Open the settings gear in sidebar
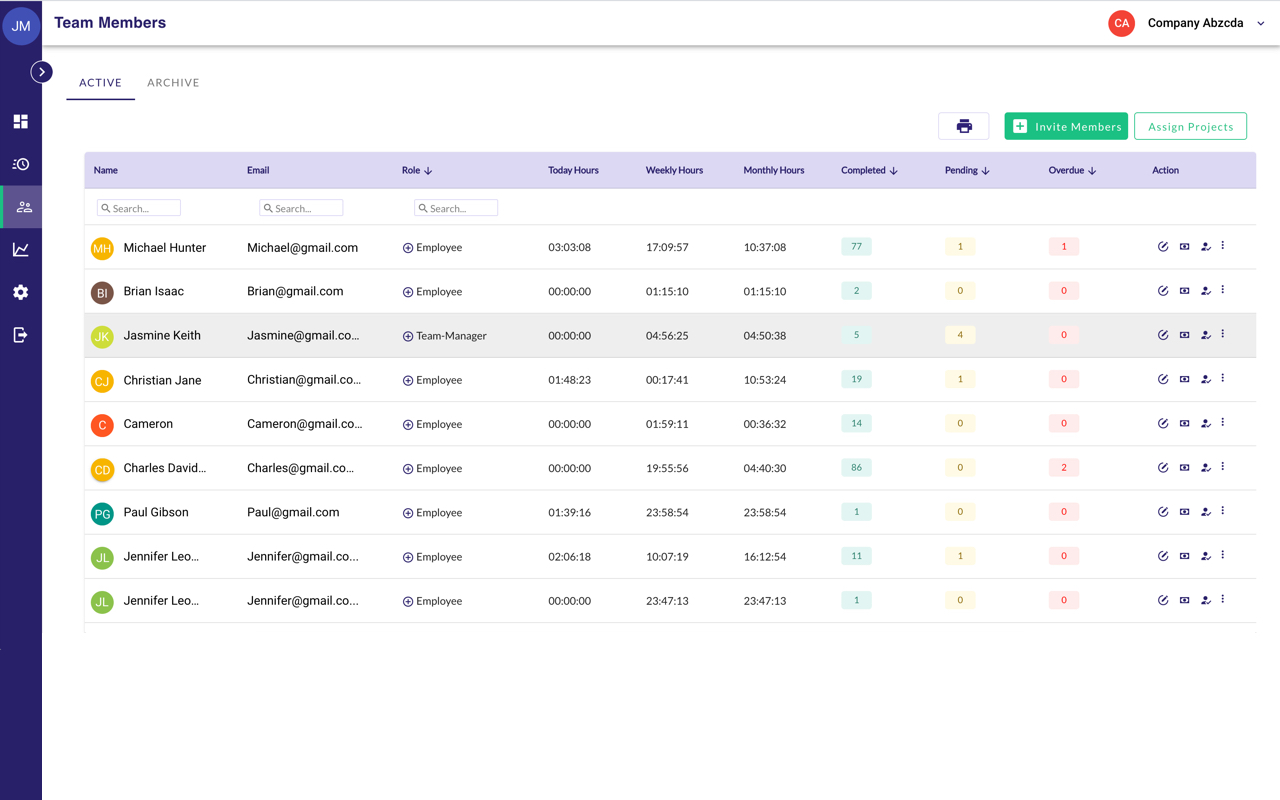This screenshot has width=1280, height=800. pyautogui.click(x=20, y=292)
